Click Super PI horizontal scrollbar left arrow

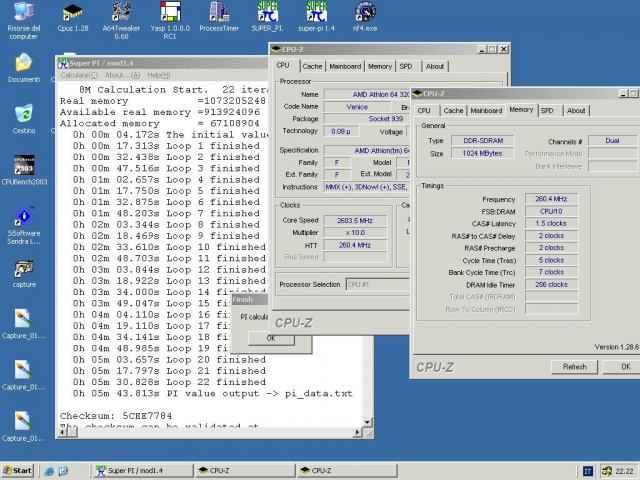(62, 432)
